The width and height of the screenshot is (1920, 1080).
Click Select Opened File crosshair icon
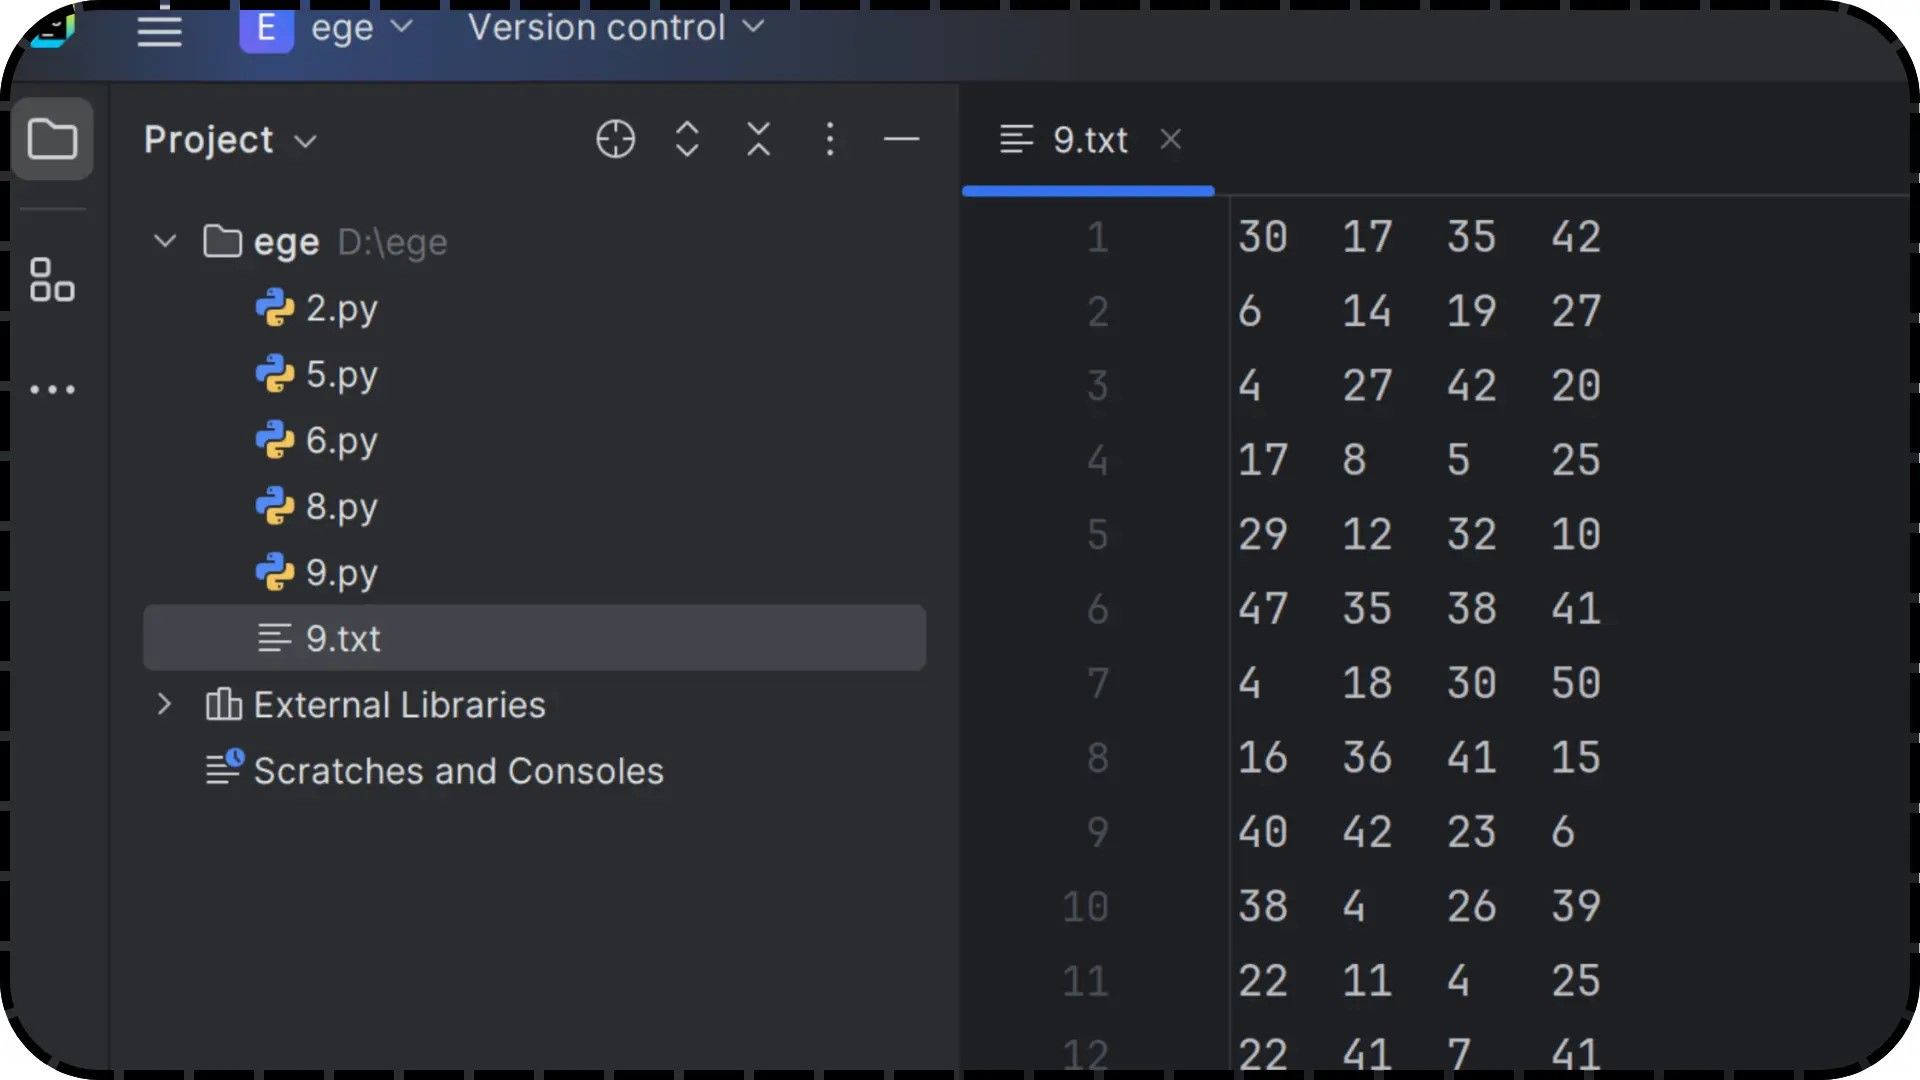(x=615, y=139)
